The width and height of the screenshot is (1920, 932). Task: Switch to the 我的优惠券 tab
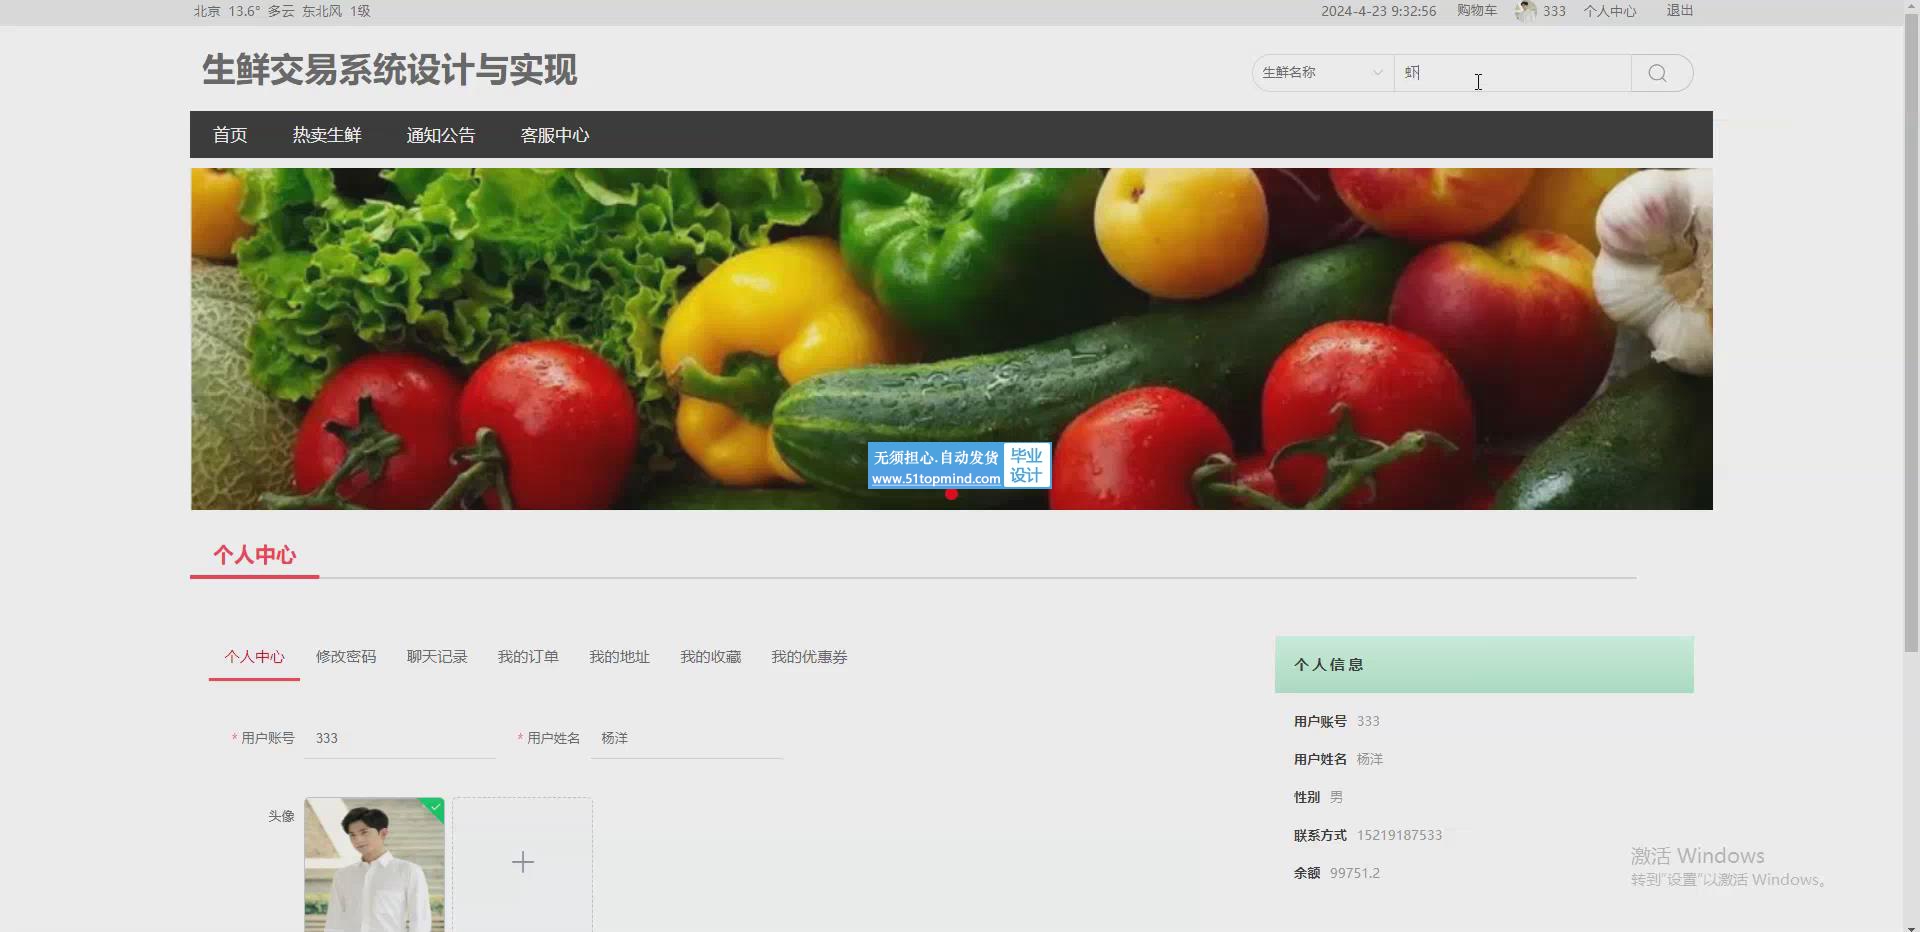(809, 657)
